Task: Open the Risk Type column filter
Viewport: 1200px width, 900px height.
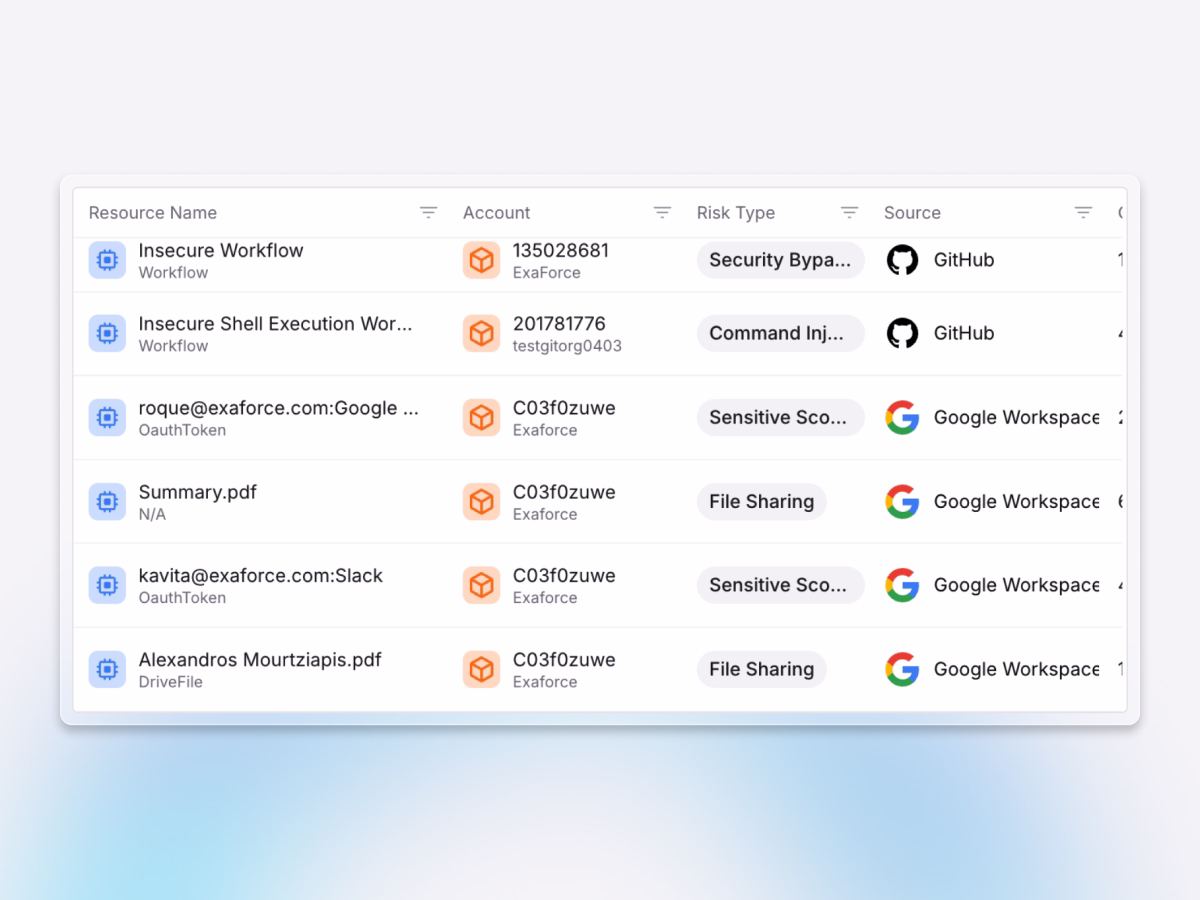Action: point(849,212)
